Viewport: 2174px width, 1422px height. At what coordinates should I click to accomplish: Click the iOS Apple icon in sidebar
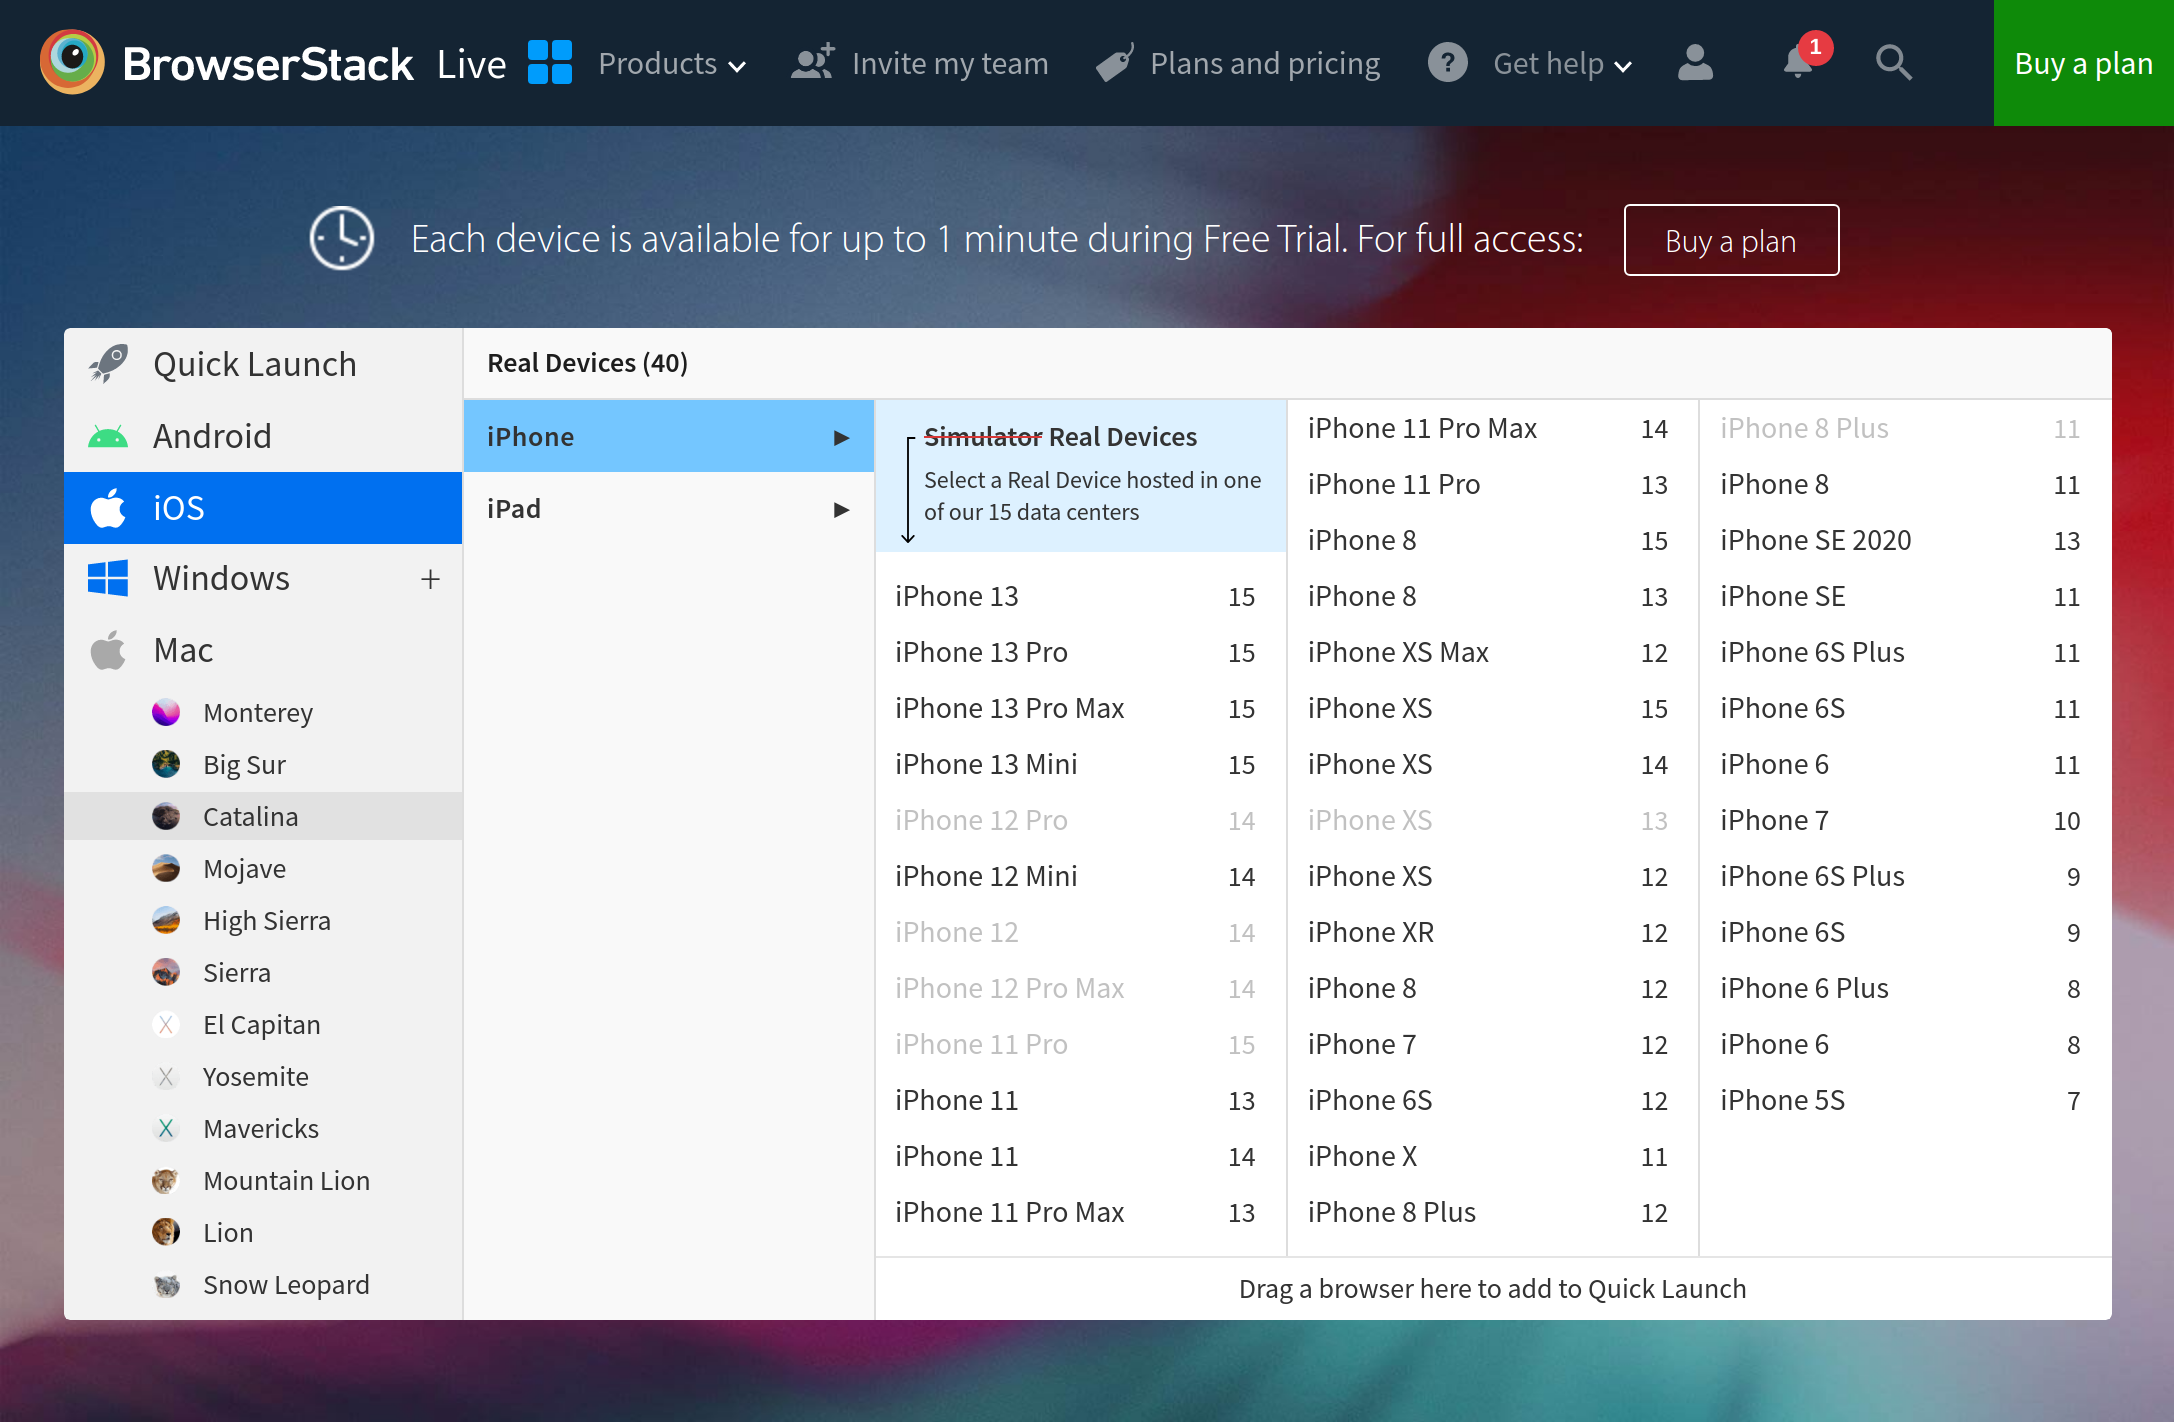pyautogui.click(x=110, y=507)
